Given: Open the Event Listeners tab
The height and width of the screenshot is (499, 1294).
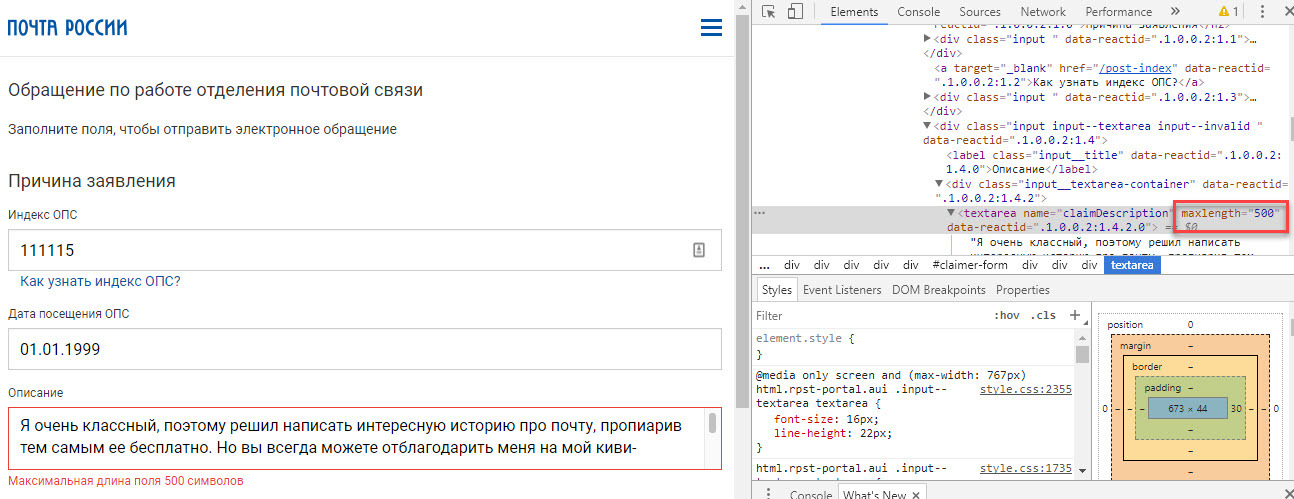Looking at the screenshot, I should (841, 290).
